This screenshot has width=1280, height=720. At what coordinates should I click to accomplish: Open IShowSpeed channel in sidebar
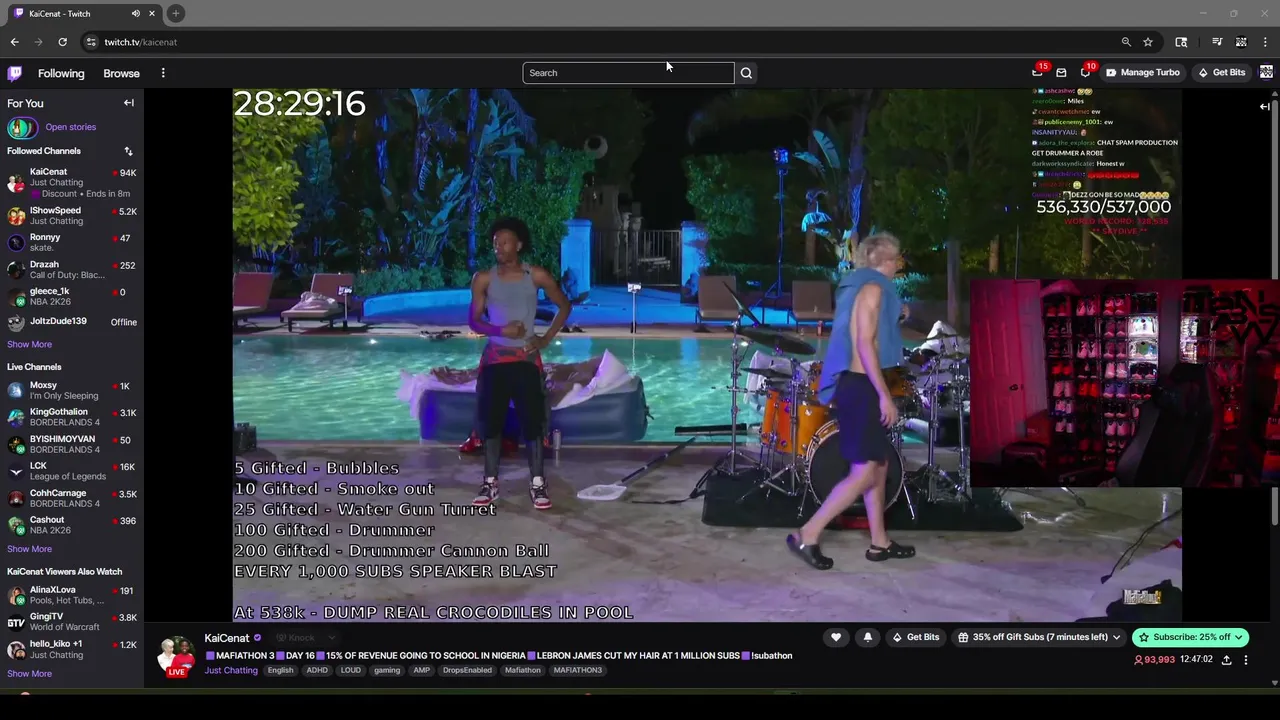(x=72, y=216)
